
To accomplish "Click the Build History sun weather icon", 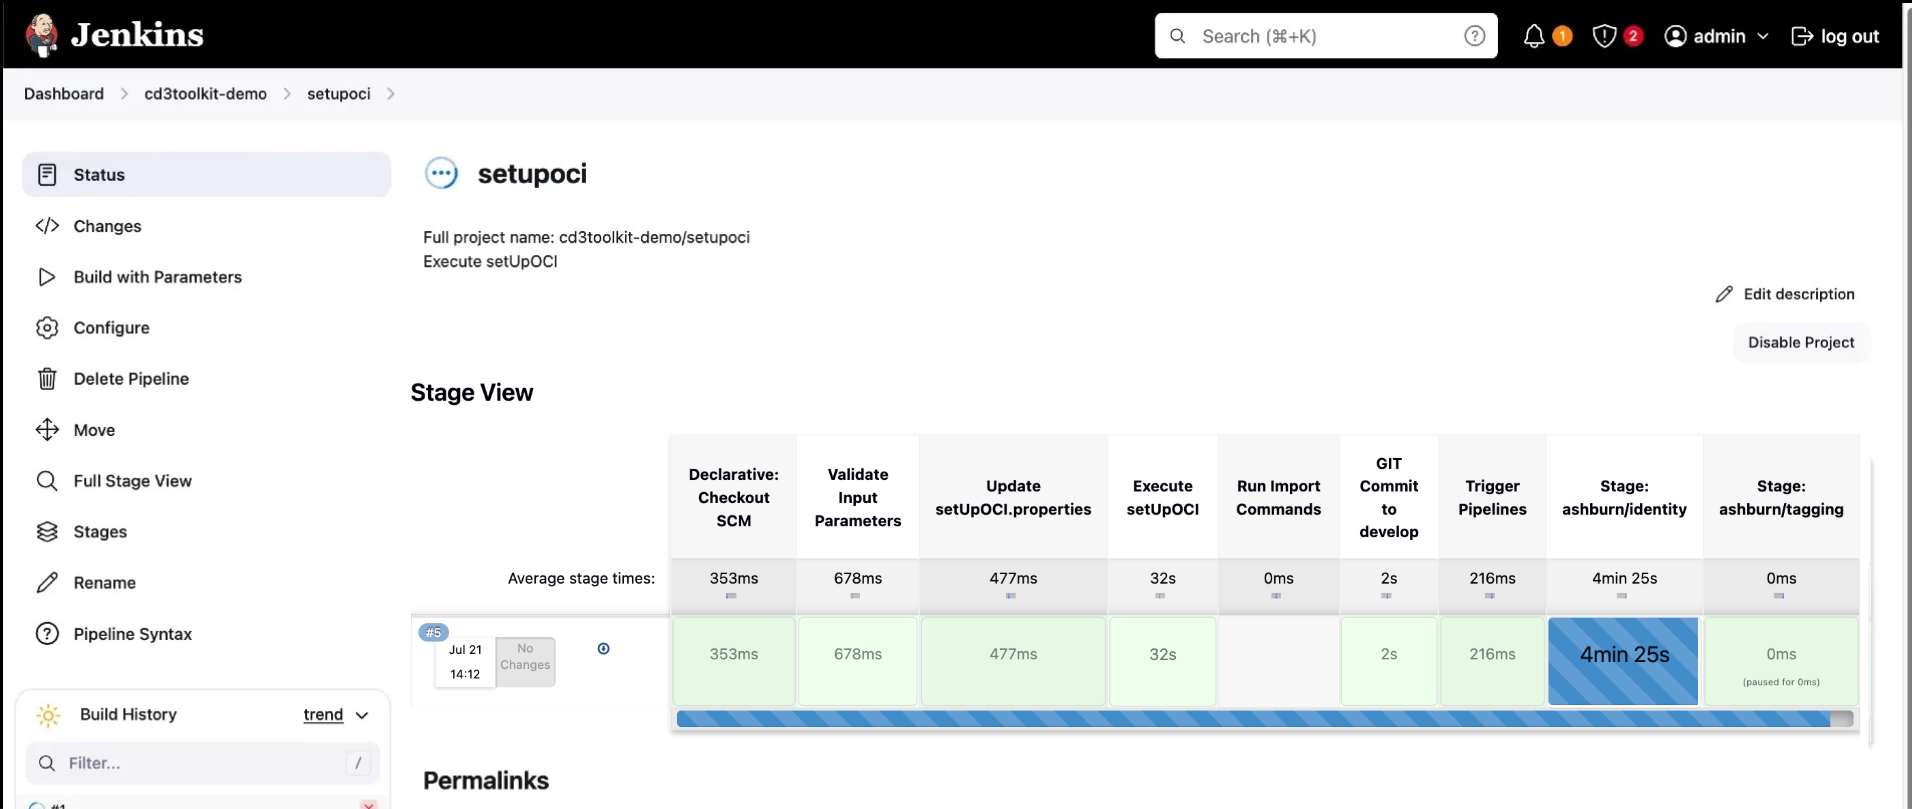I will (48, 715).
